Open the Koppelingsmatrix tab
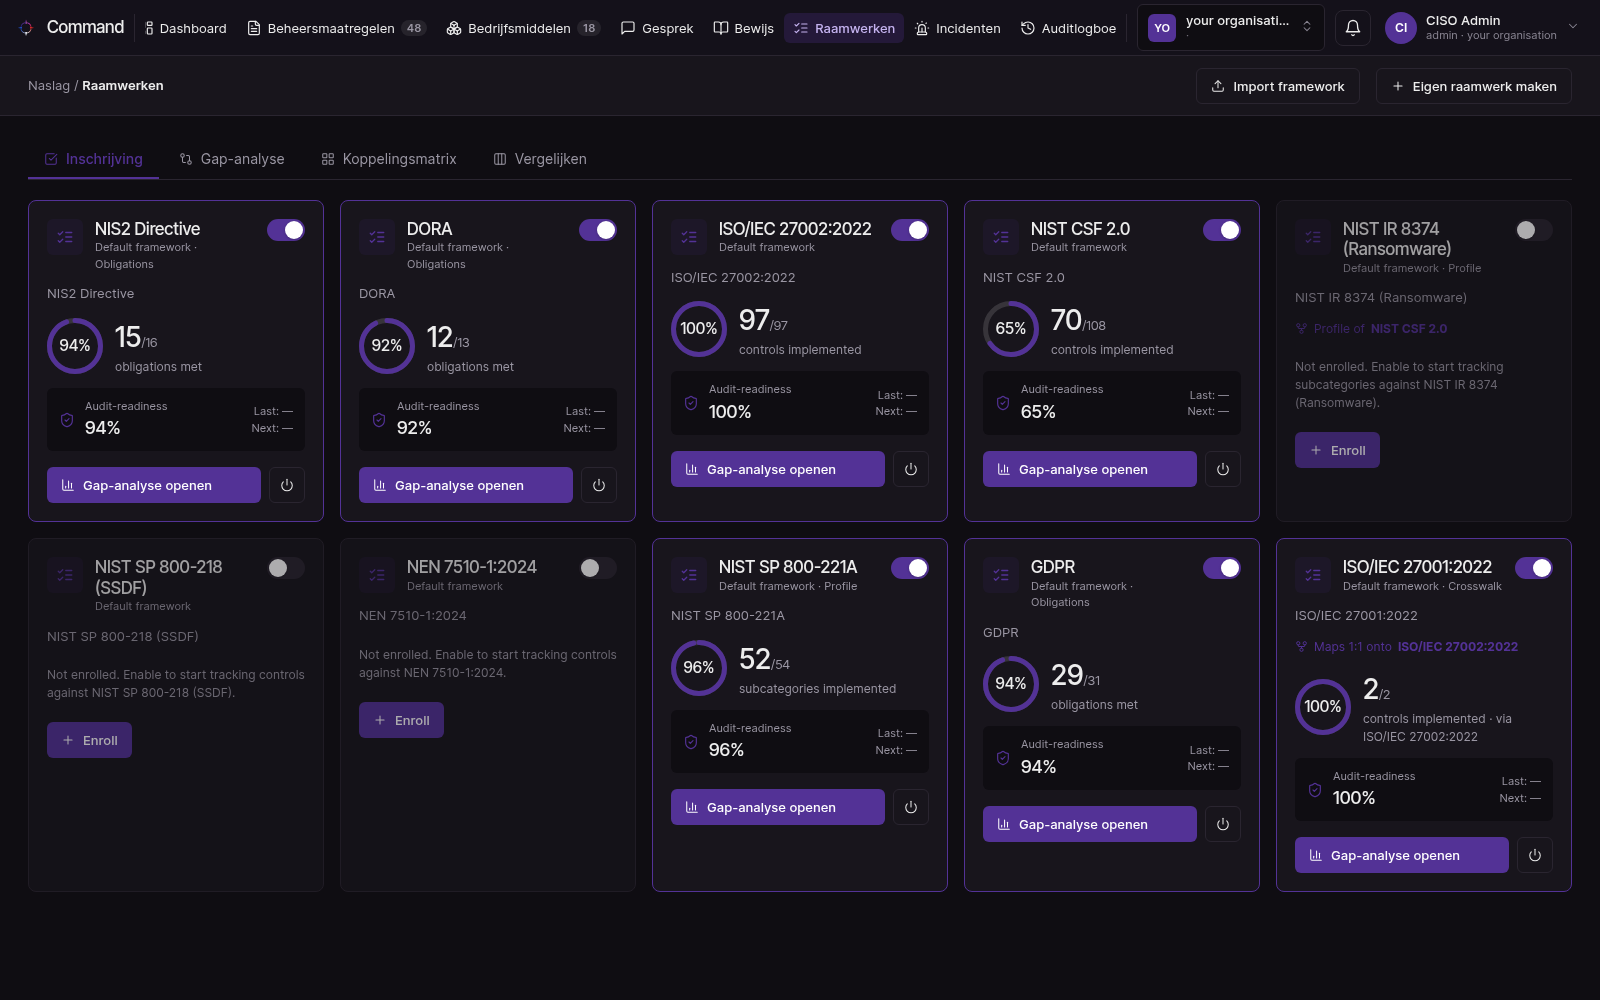Screen dimensions: 1600x1000 click(x=389, y=159)
